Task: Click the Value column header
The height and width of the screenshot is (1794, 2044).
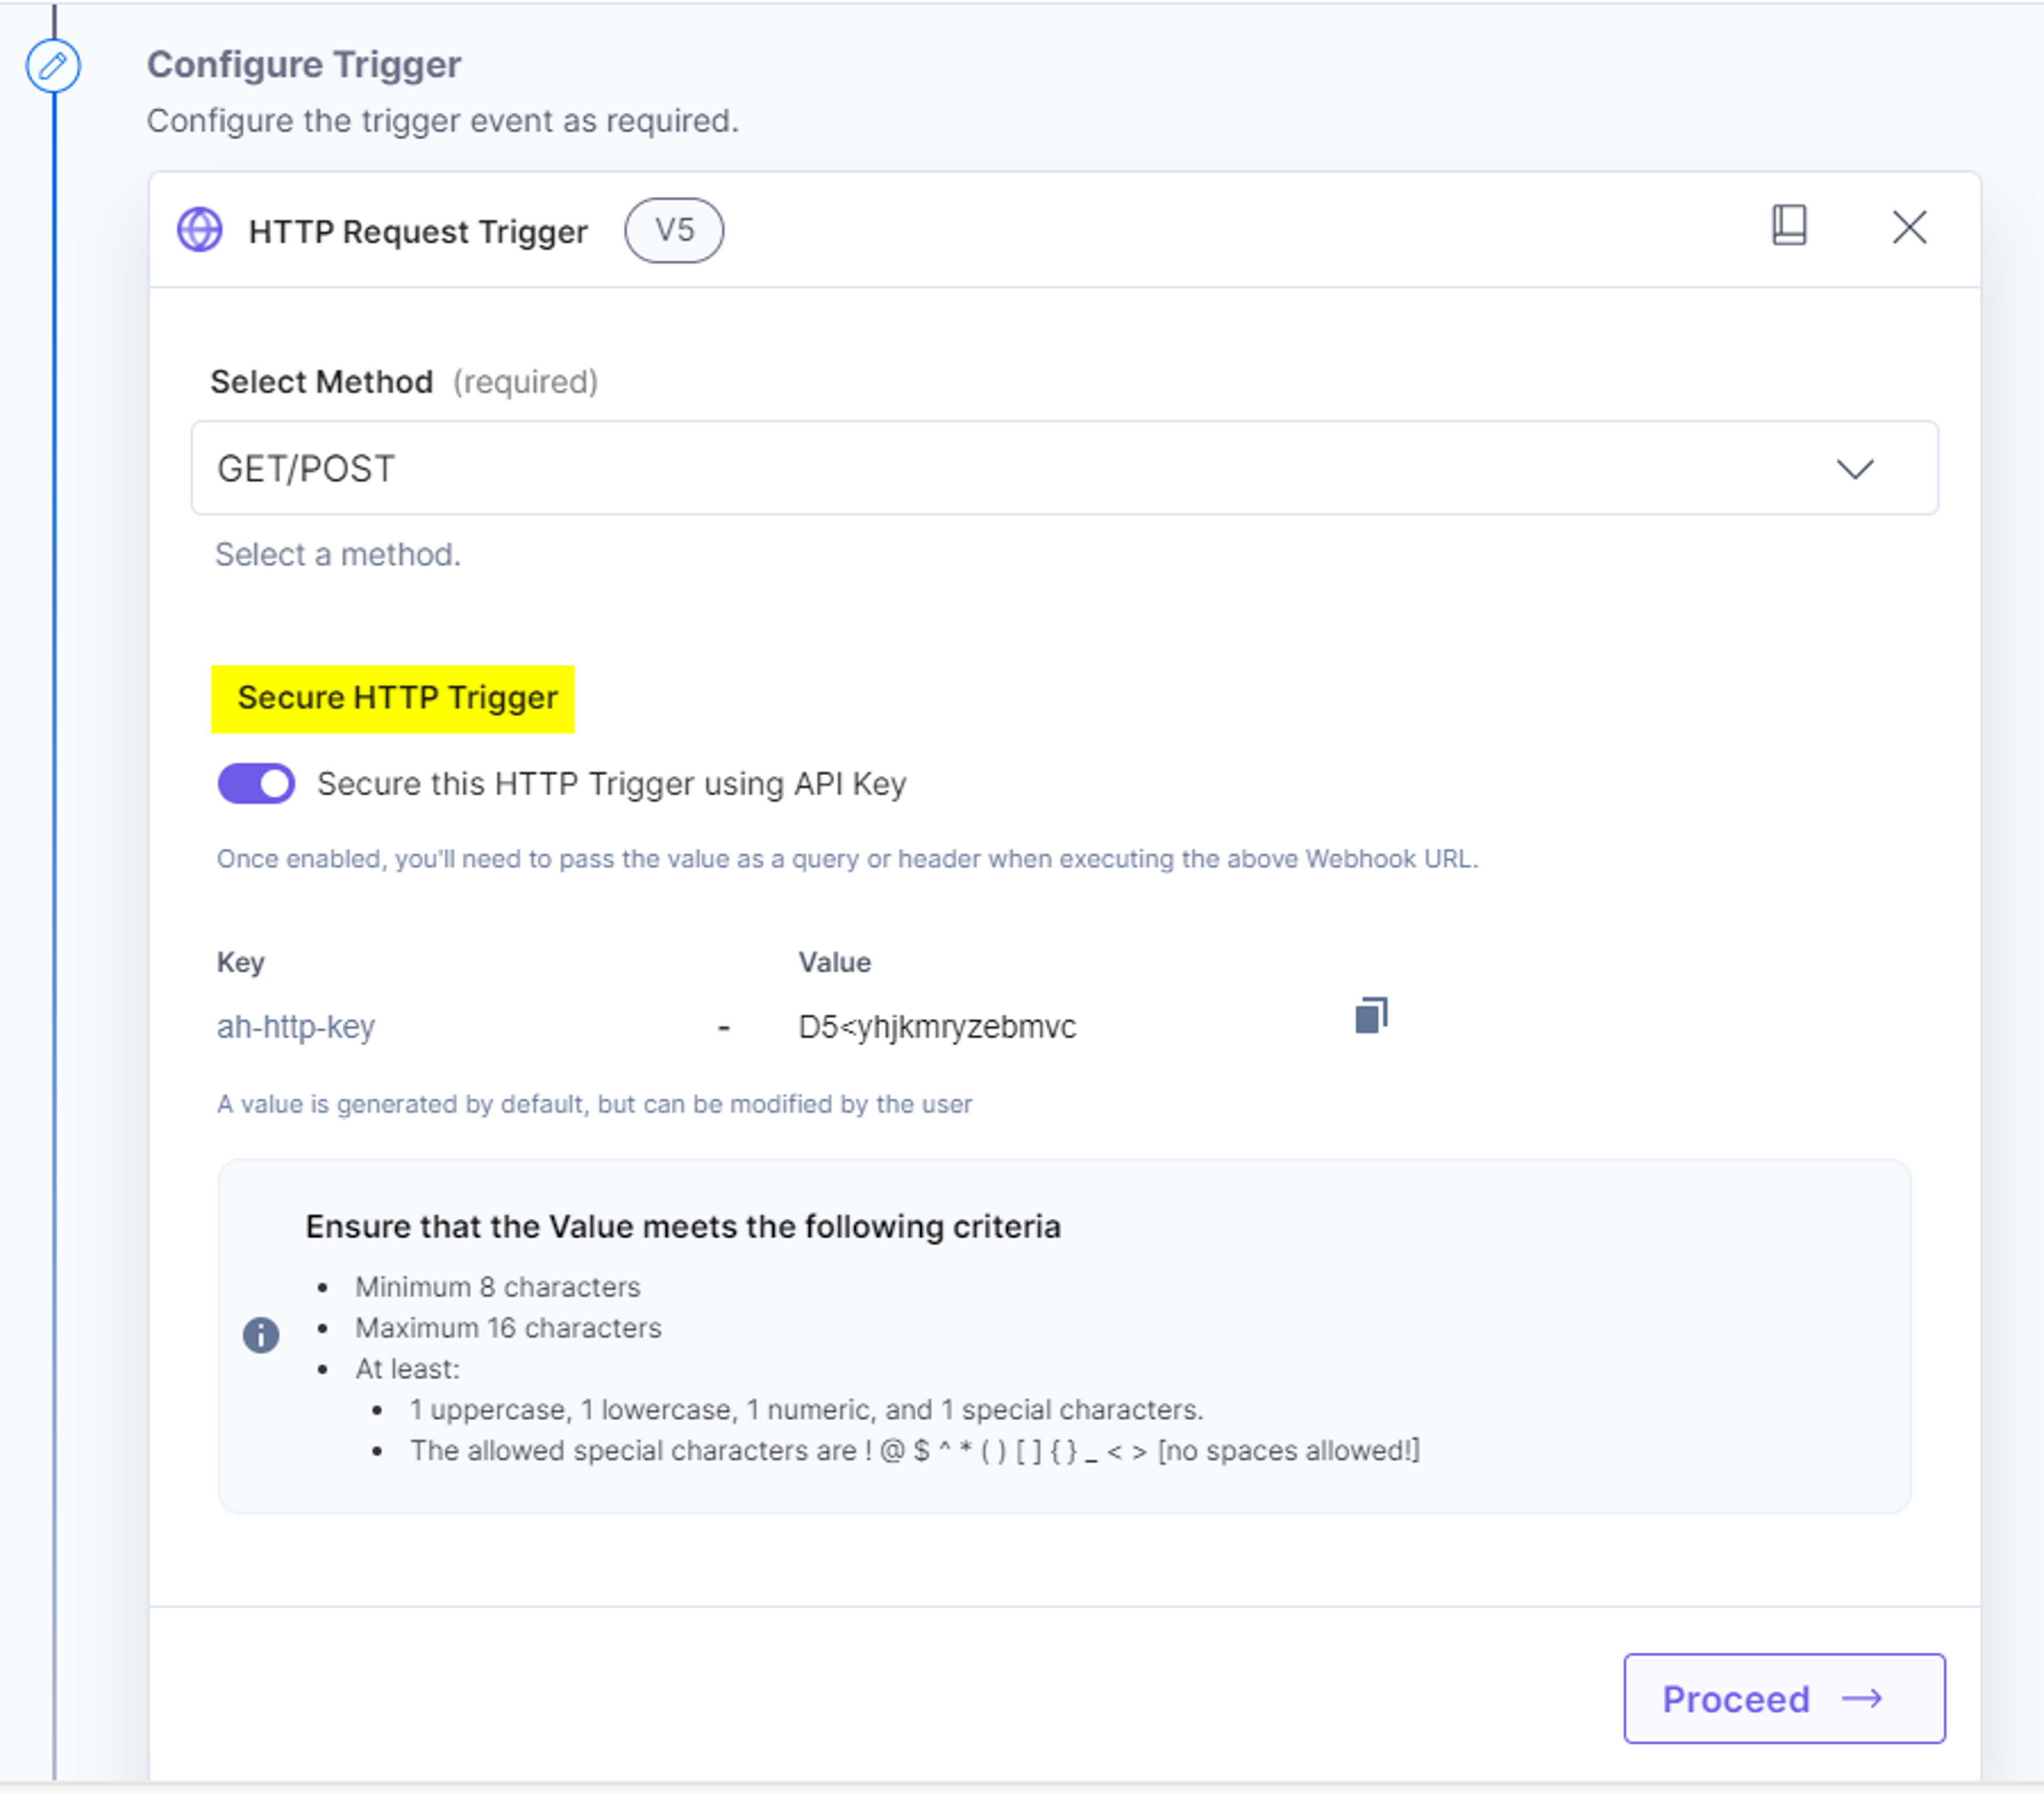Action: pos(834,962)
